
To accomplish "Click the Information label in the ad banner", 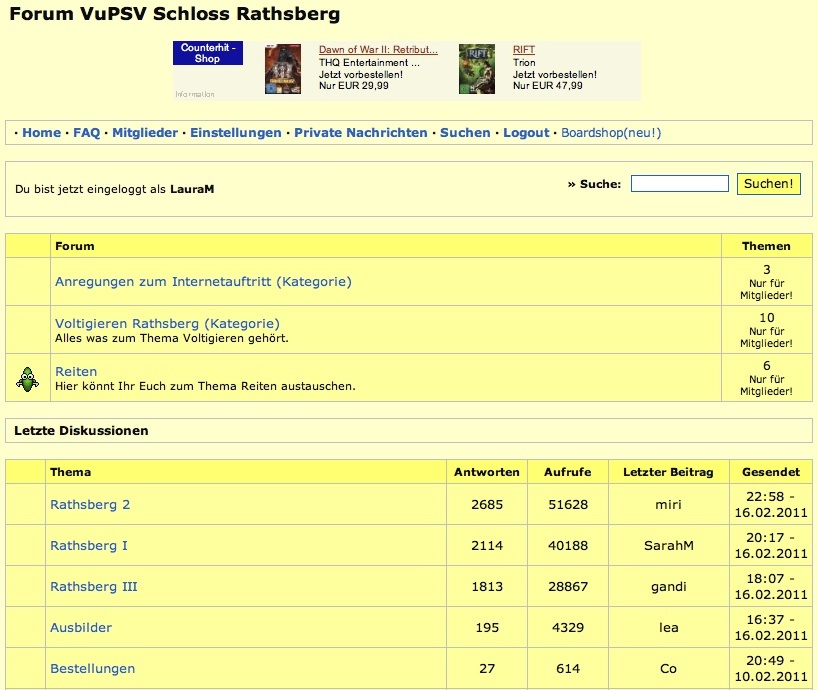I will [x=195, y=94].
